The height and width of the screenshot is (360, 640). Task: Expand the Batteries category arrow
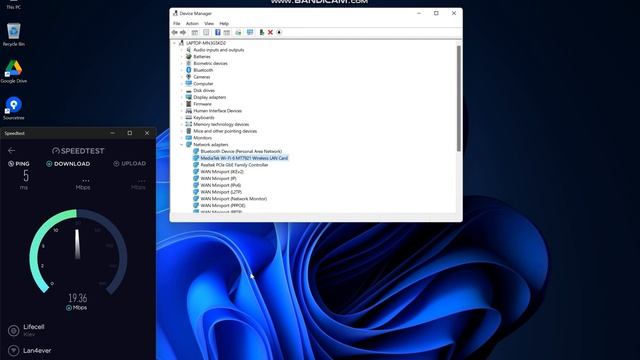point(182,57)
